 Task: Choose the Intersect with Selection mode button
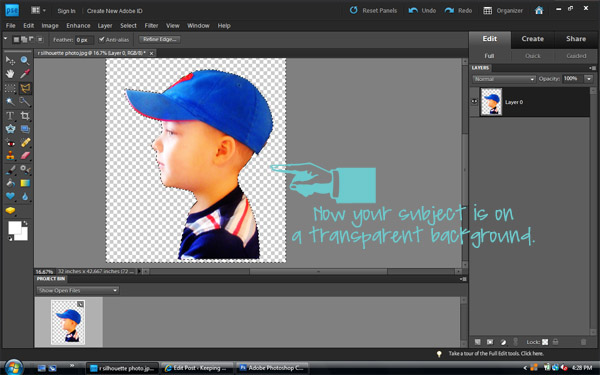[40, 39]
